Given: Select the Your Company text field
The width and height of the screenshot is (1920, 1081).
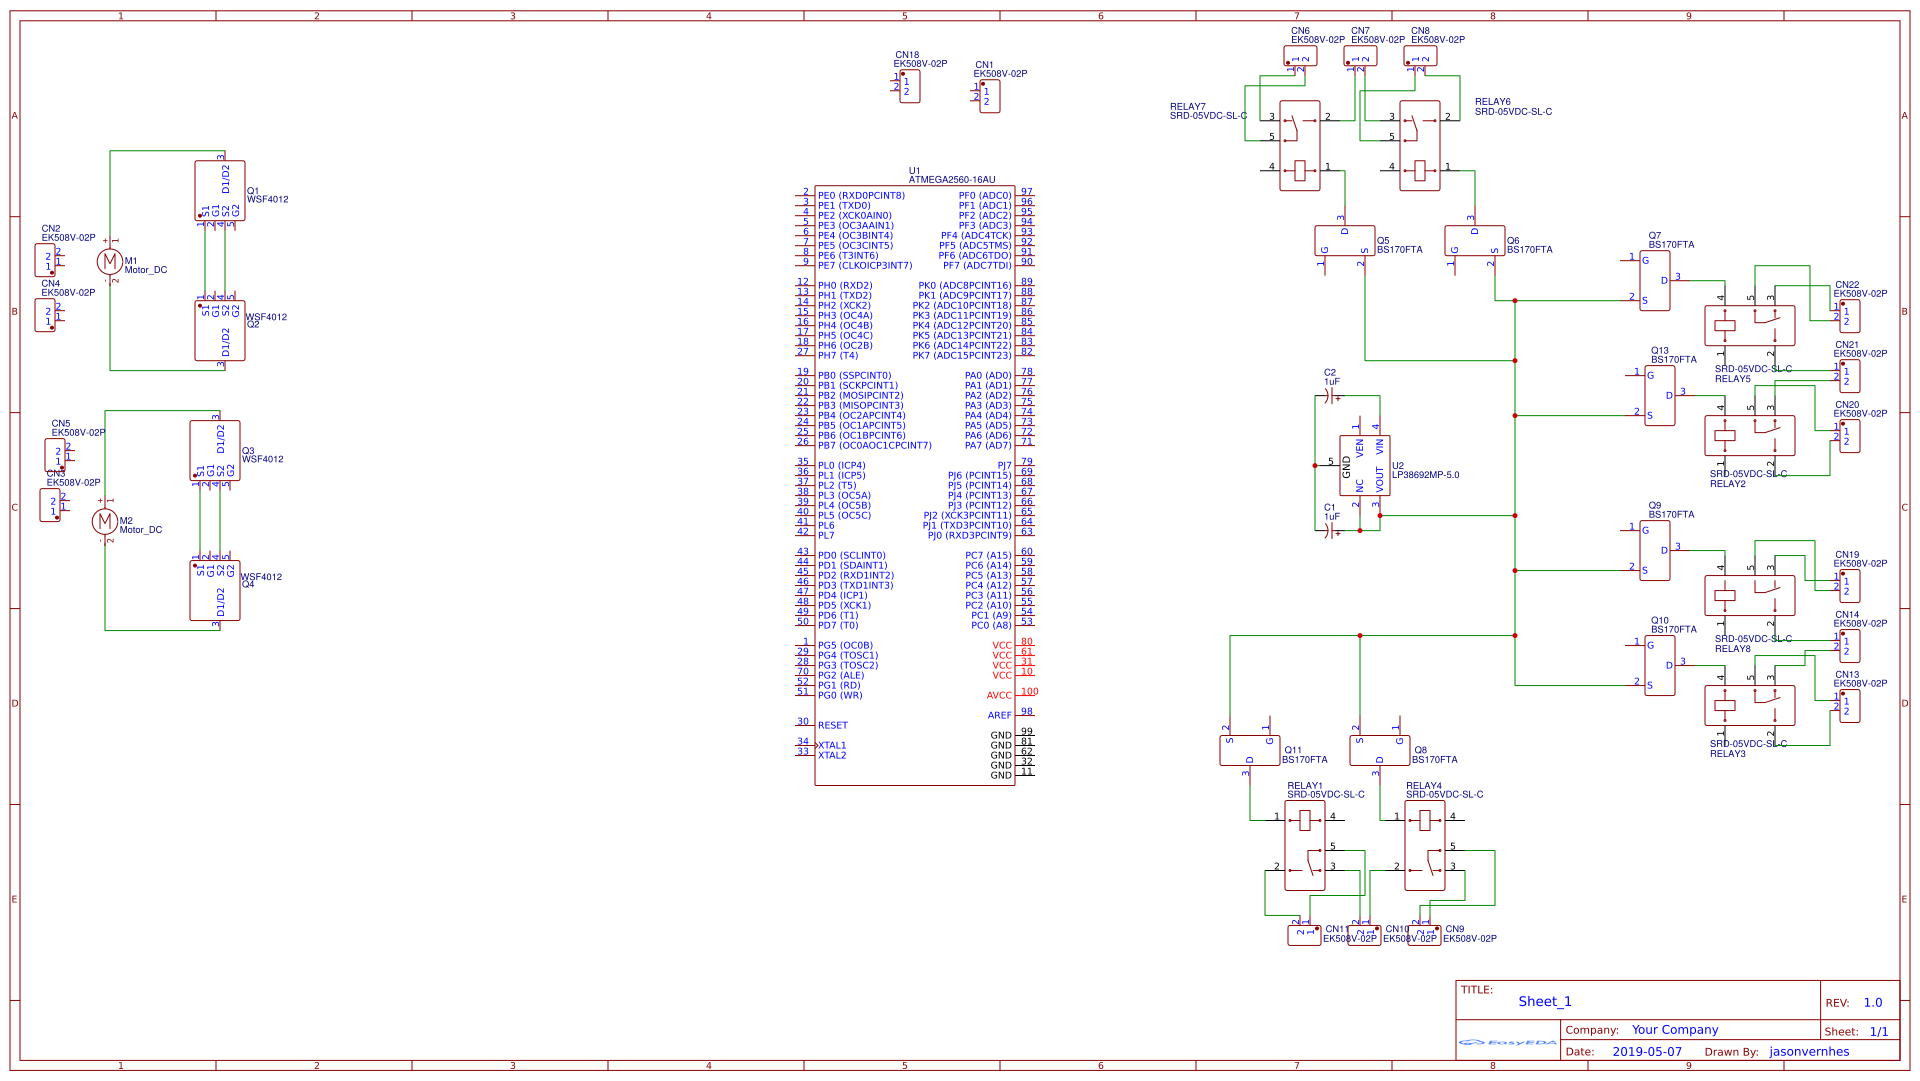Looking at the screenshot, I should [x=1673, y=1029].
